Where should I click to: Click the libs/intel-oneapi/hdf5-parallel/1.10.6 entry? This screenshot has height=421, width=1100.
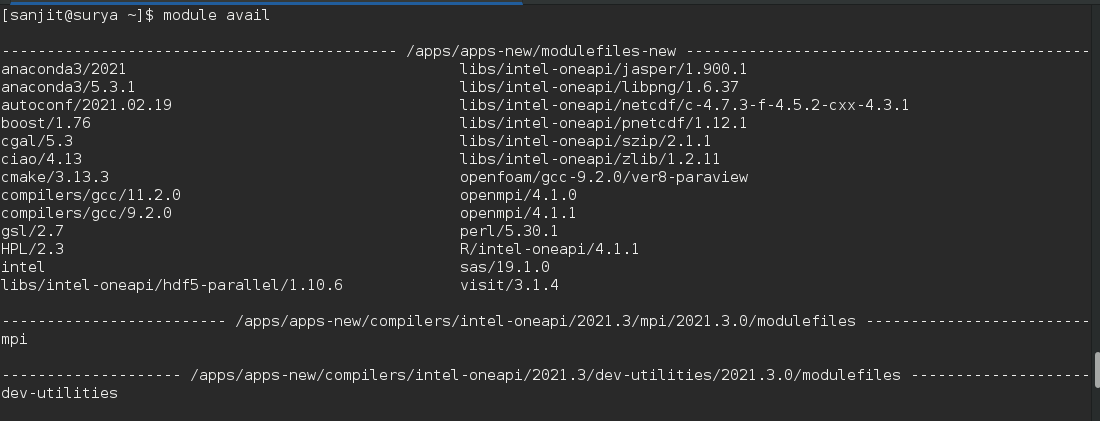tap(172, 285)
